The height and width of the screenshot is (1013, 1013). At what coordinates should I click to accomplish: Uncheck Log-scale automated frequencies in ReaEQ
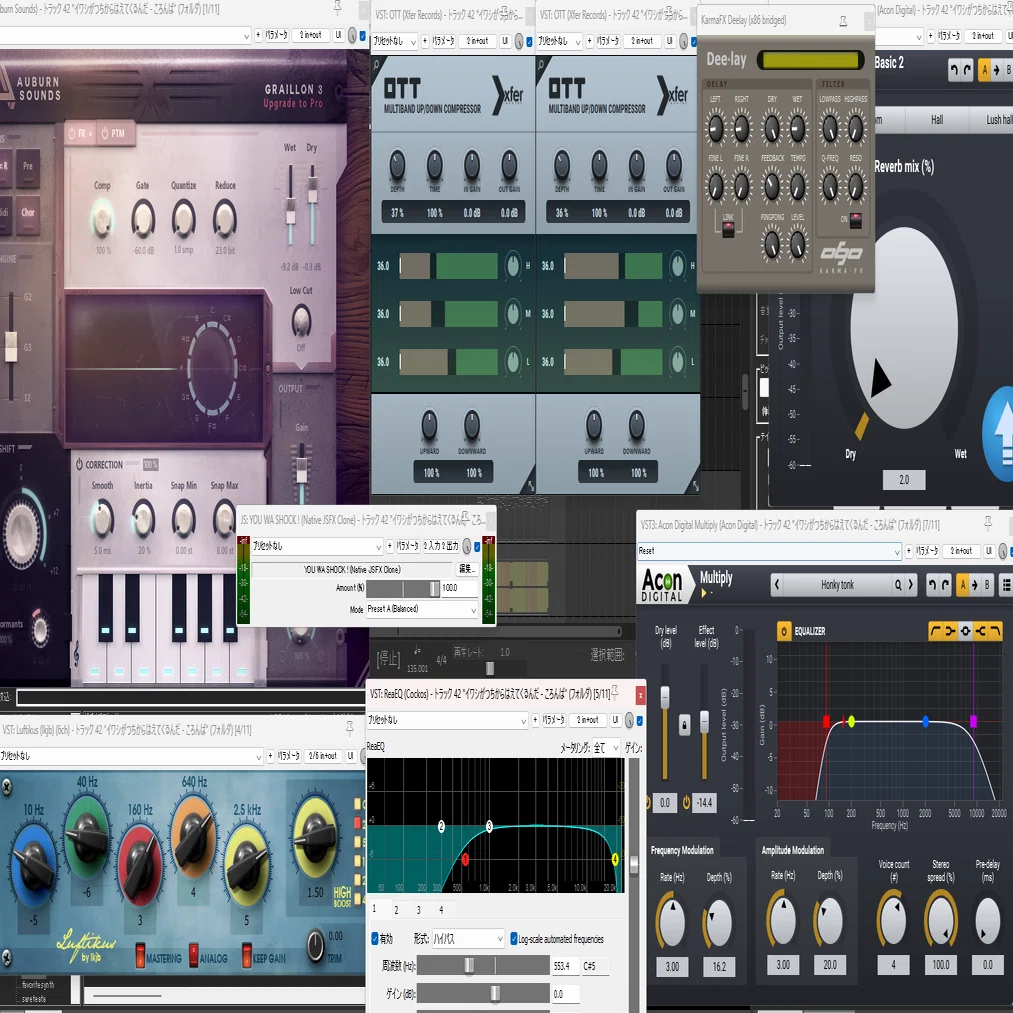[x=514, y=939]
